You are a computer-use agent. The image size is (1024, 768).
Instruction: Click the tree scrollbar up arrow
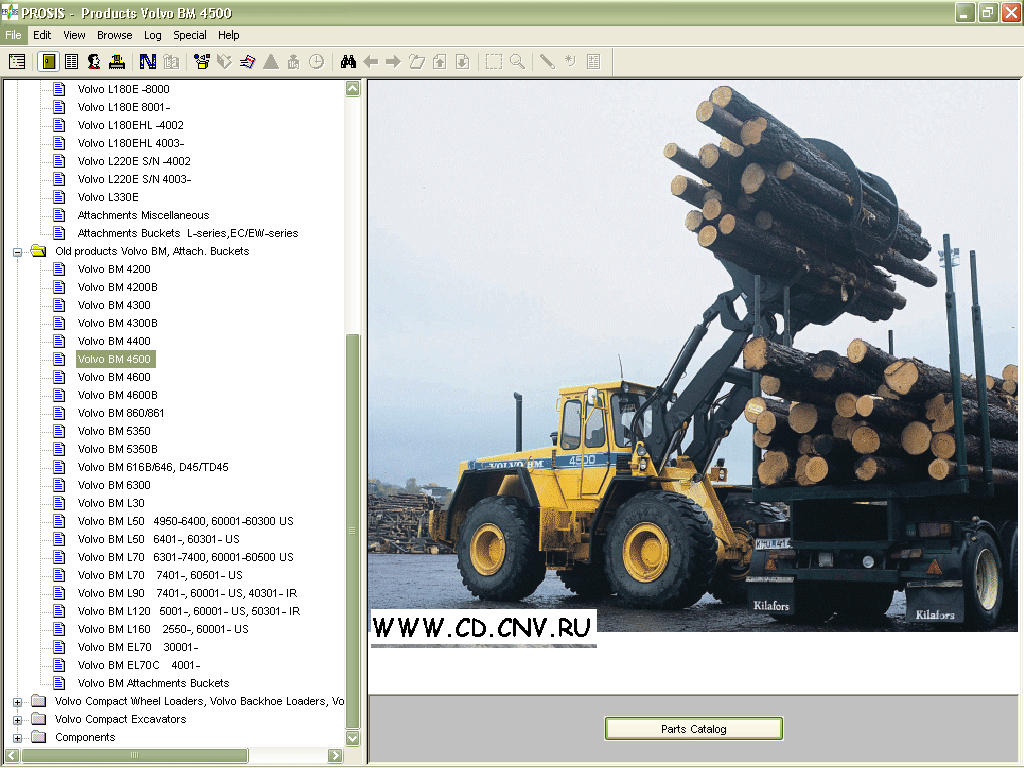tap(353, 88)
